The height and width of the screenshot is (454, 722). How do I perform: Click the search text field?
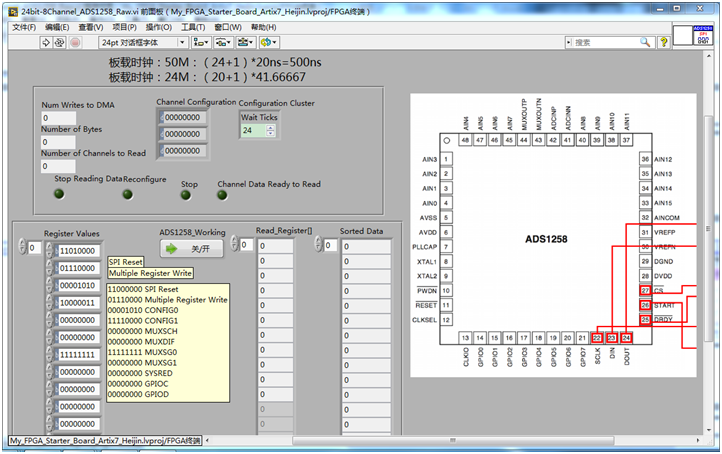(606, 42)
